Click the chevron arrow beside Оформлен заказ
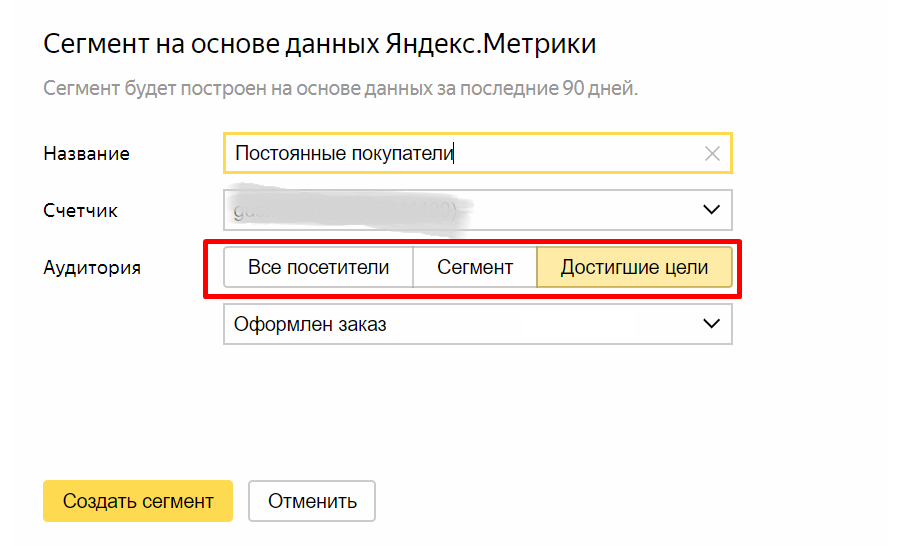This screenshot has width=900, height=546. tap(712, 324)
